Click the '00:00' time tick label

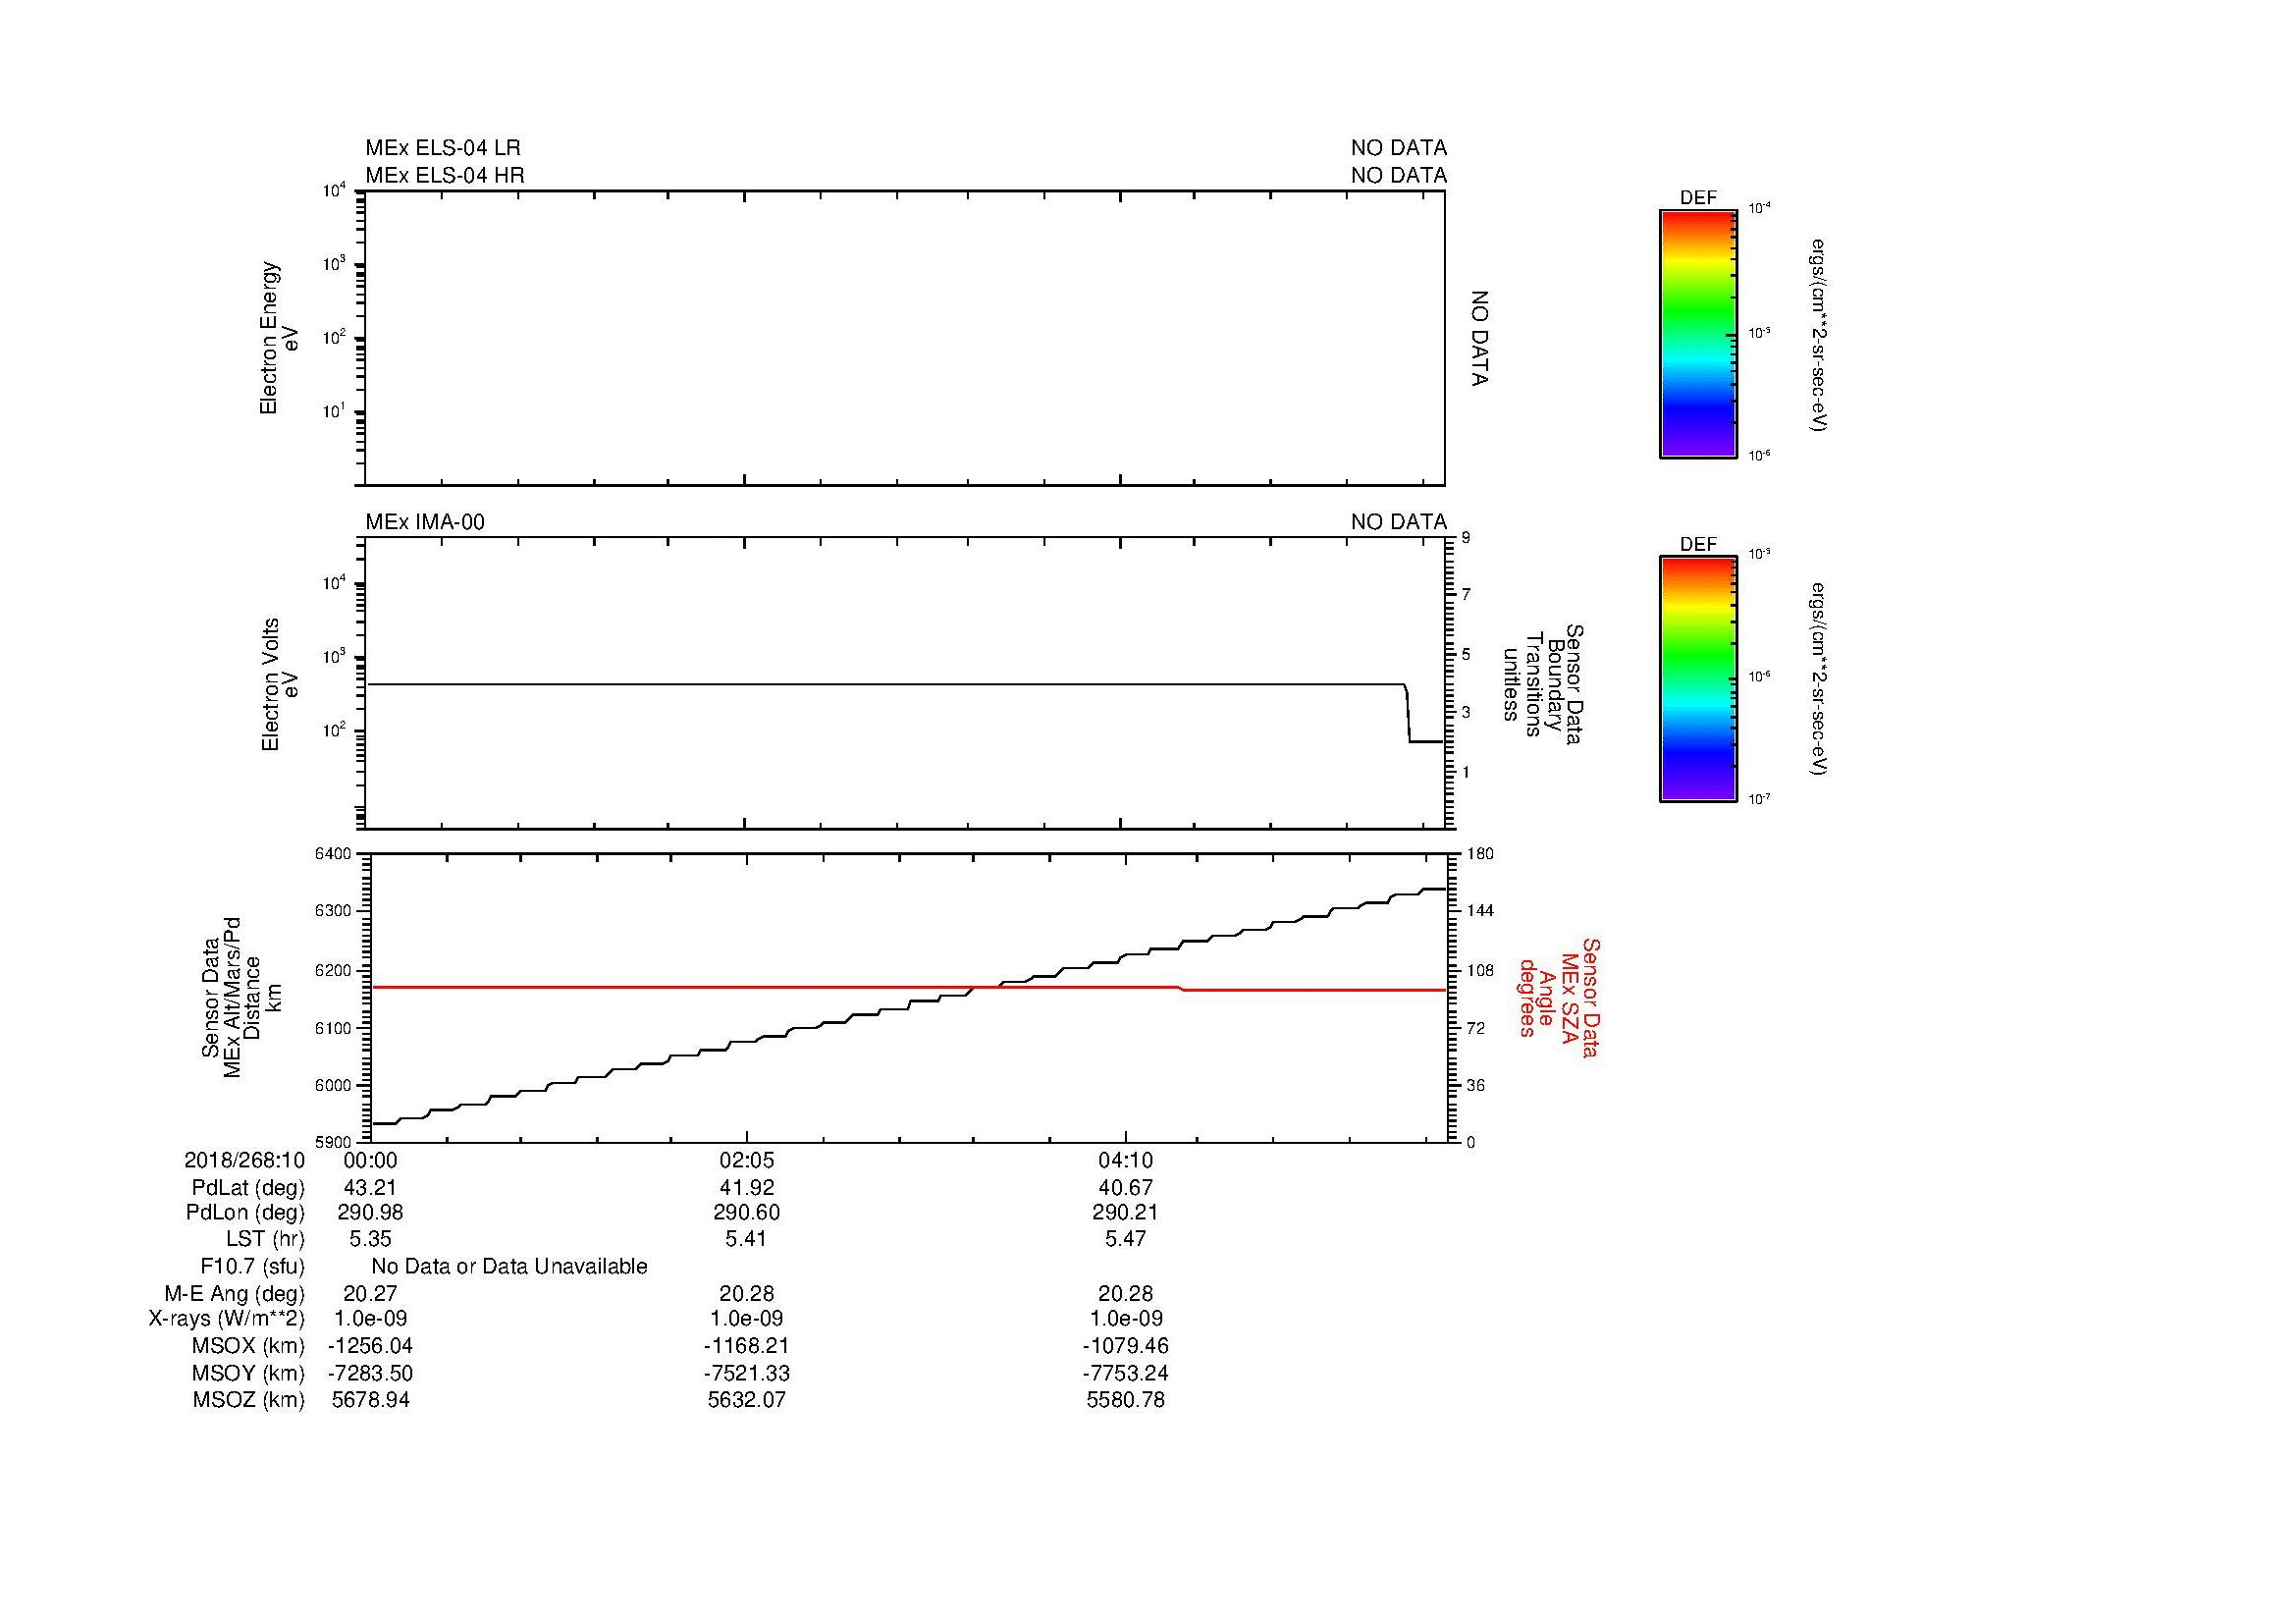coord(370,1160)
